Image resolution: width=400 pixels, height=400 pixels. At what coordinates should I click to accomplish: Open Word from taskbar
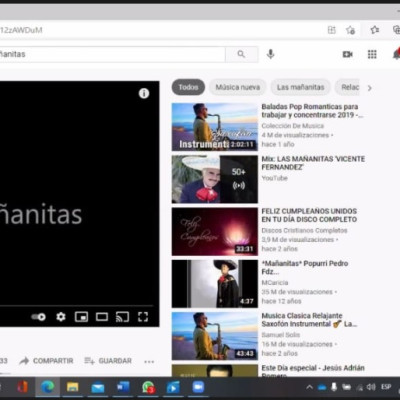123,387
